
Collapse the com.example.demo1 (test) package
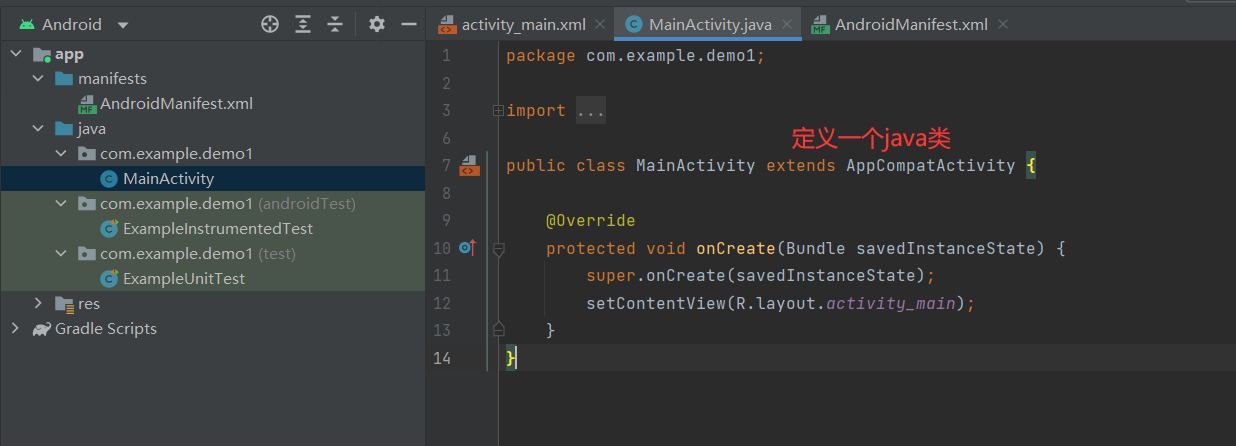pos(60,253)
